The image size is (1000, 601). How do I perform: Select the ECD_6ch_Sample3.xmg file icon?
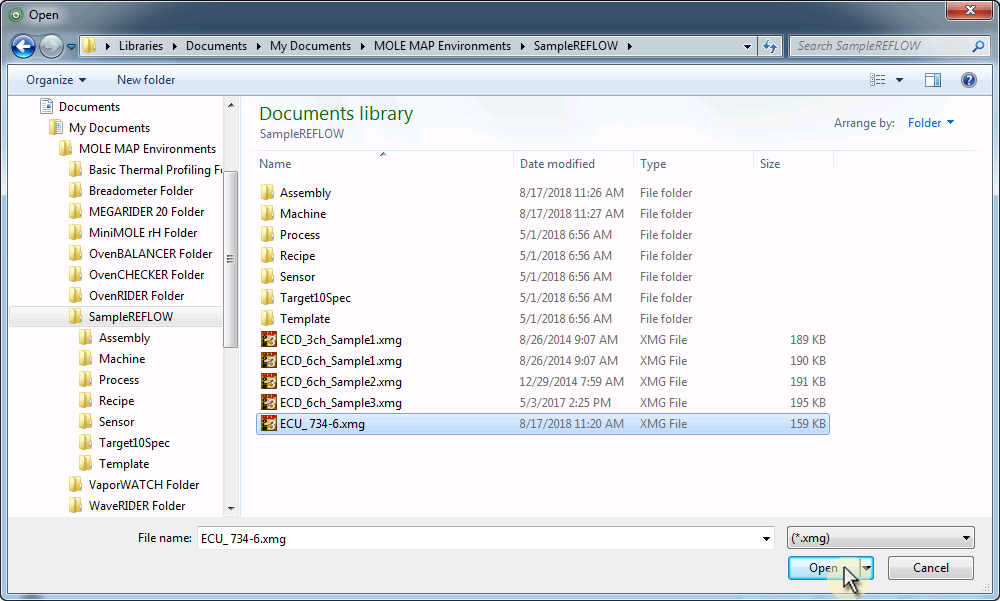pyautogui.click(x=268, y=403)
